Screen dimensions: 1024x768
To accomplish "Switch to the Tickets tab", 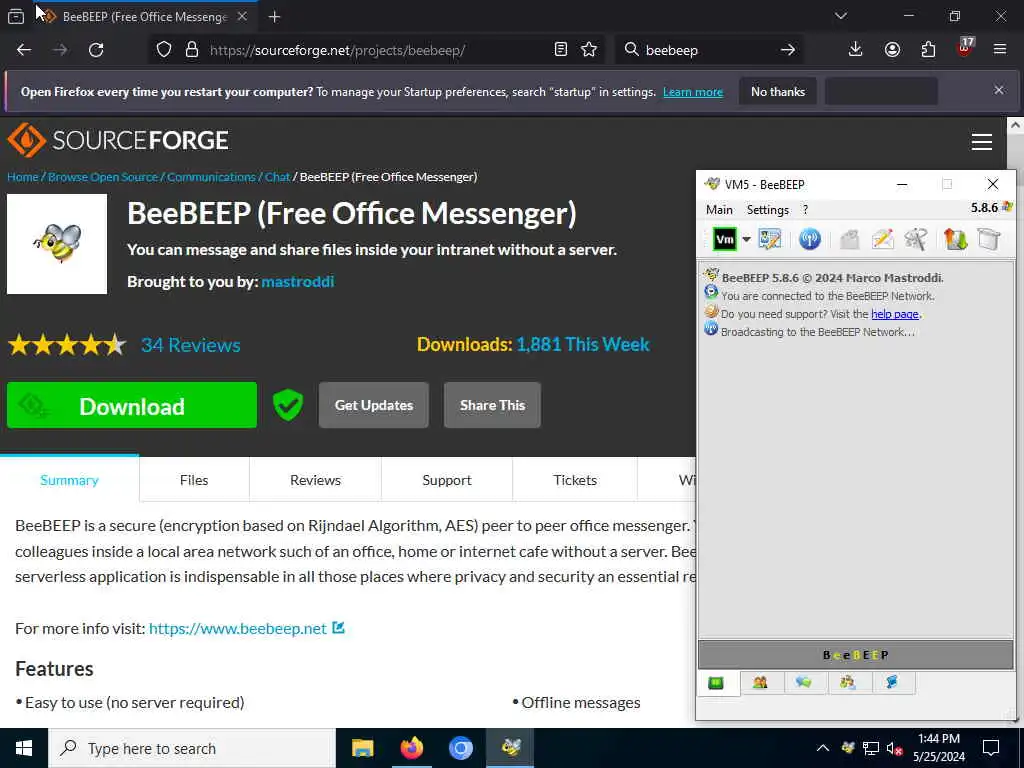I will [x=575, y=480].
